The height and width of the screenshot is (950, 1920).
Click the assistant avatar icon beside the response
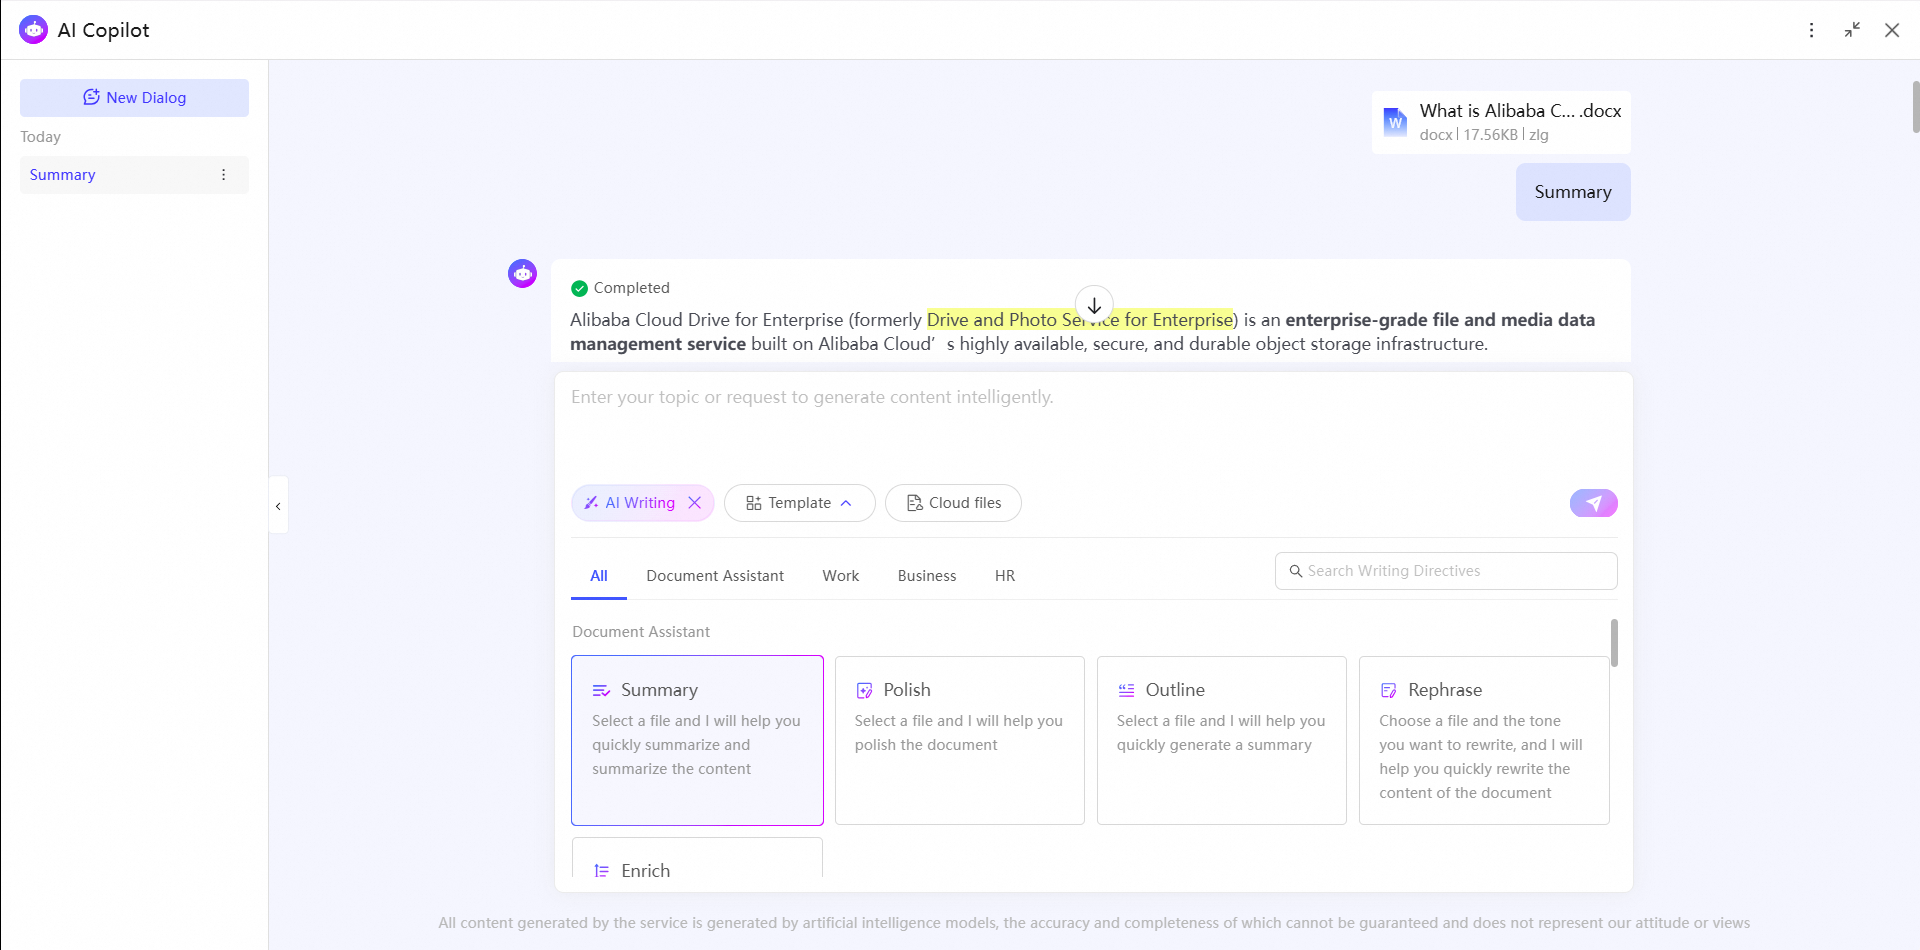tap(522, 273)
